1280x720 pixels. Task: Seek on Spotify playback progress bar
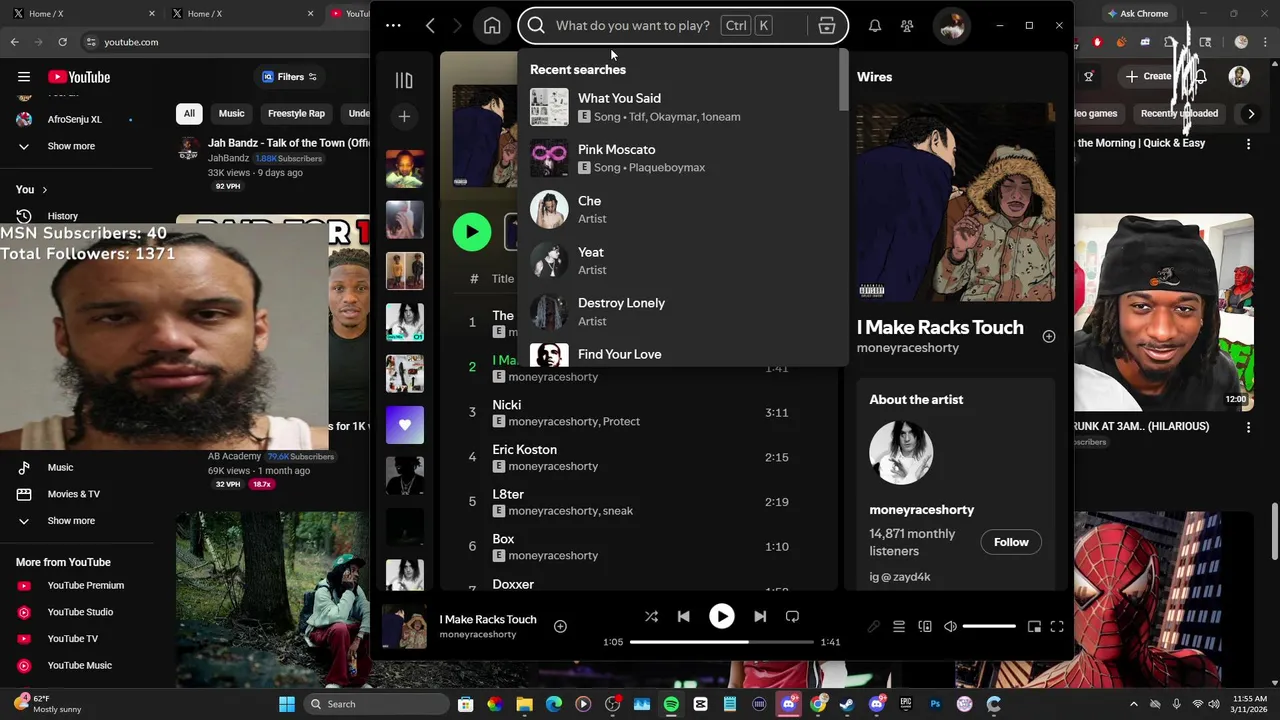pos(721,642)
